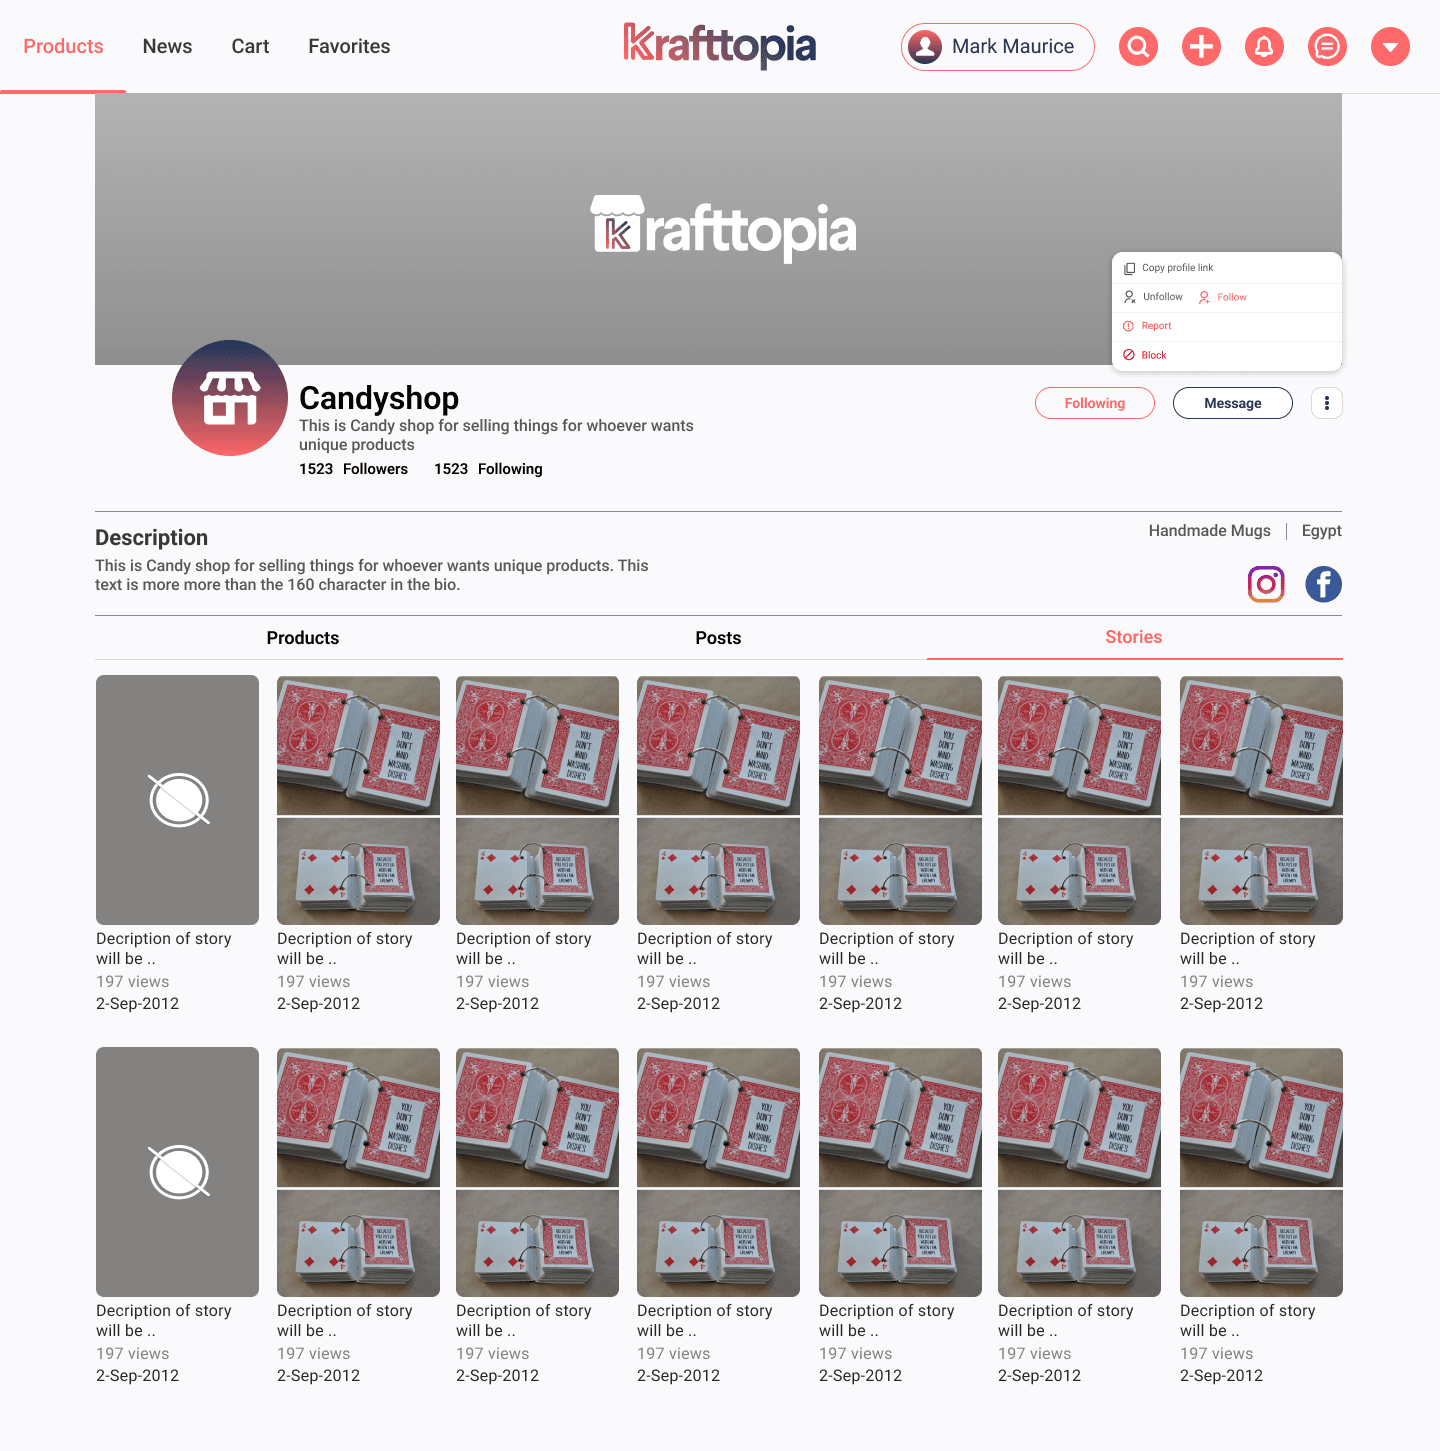Open the notifications bell icon

(1264, 46)
